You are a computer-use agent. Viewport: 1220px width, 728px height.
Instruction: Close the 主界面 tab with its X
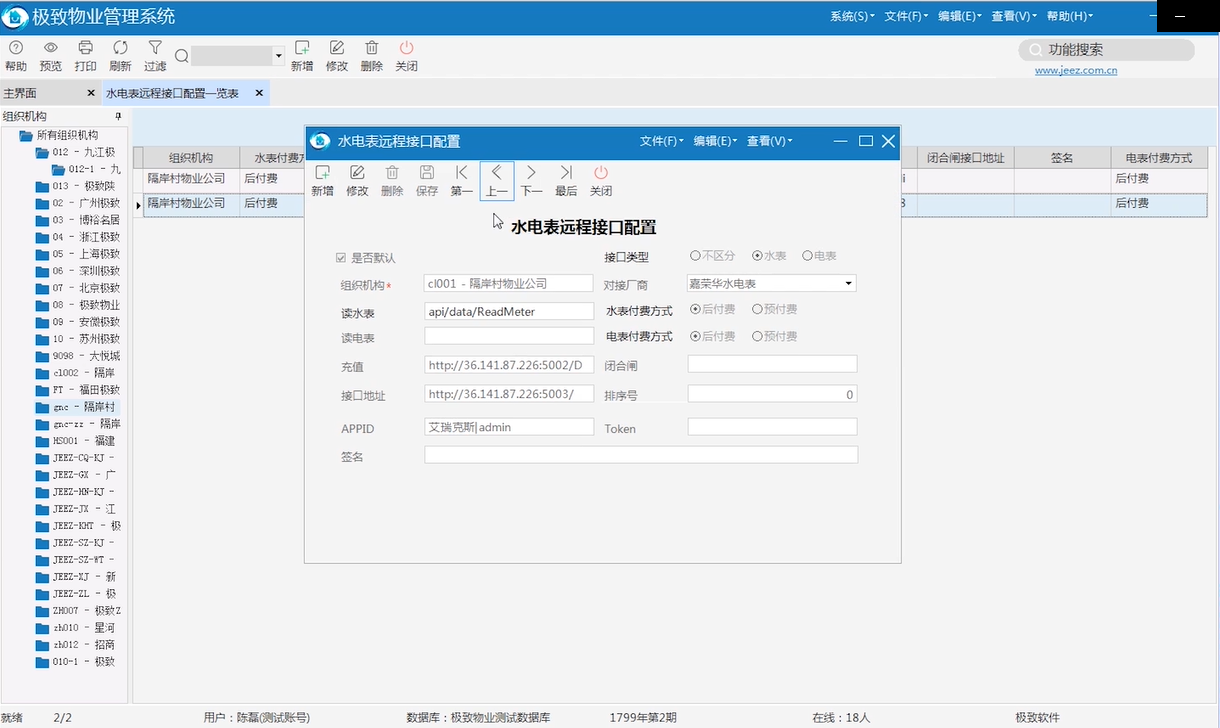90,93
